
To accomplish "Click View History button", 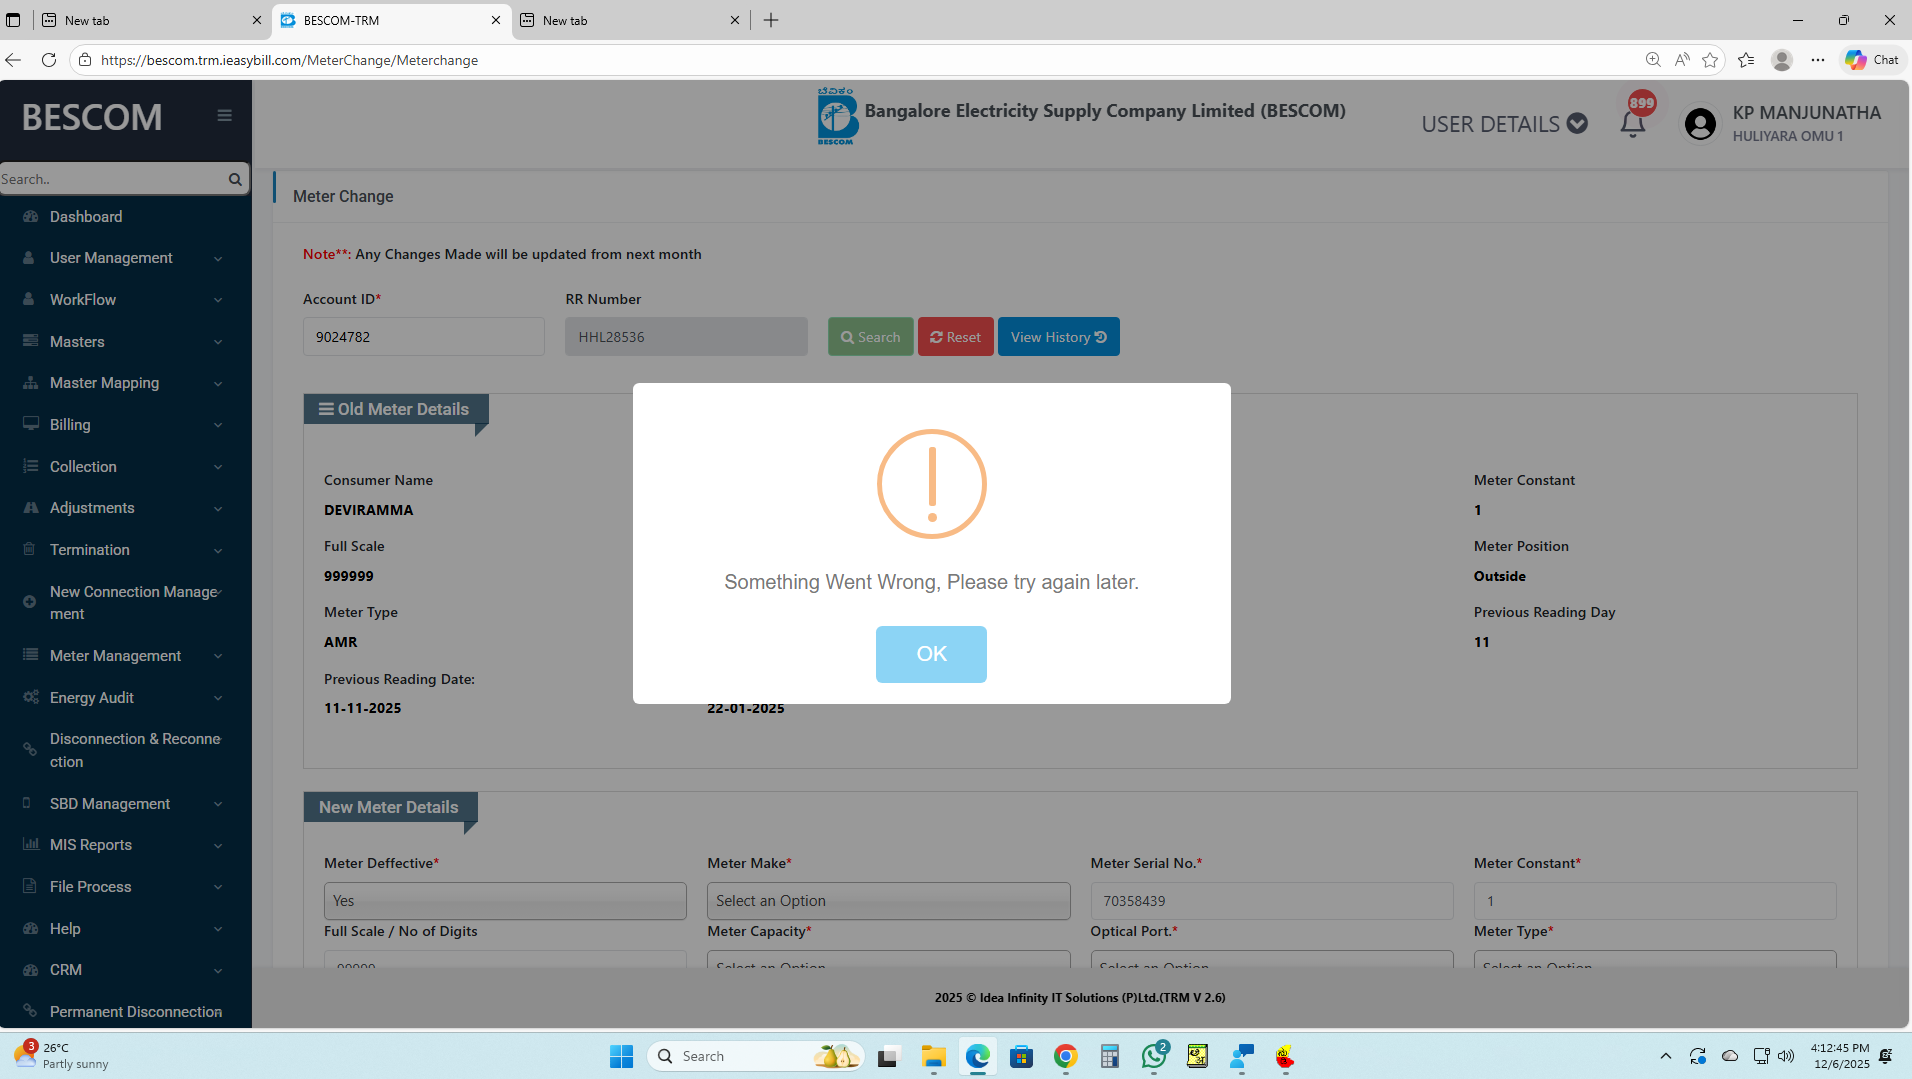I will pyautogui.click(x=1058, y=337).
